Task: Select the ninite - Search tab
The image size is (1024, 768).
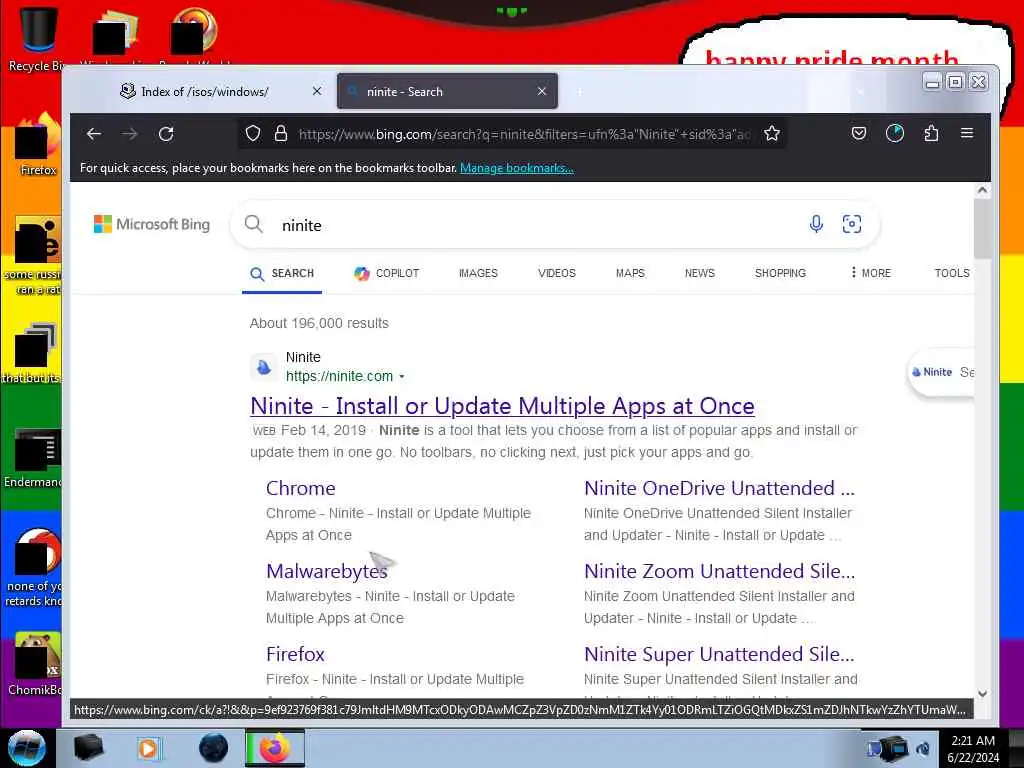Action: [447, 91]
